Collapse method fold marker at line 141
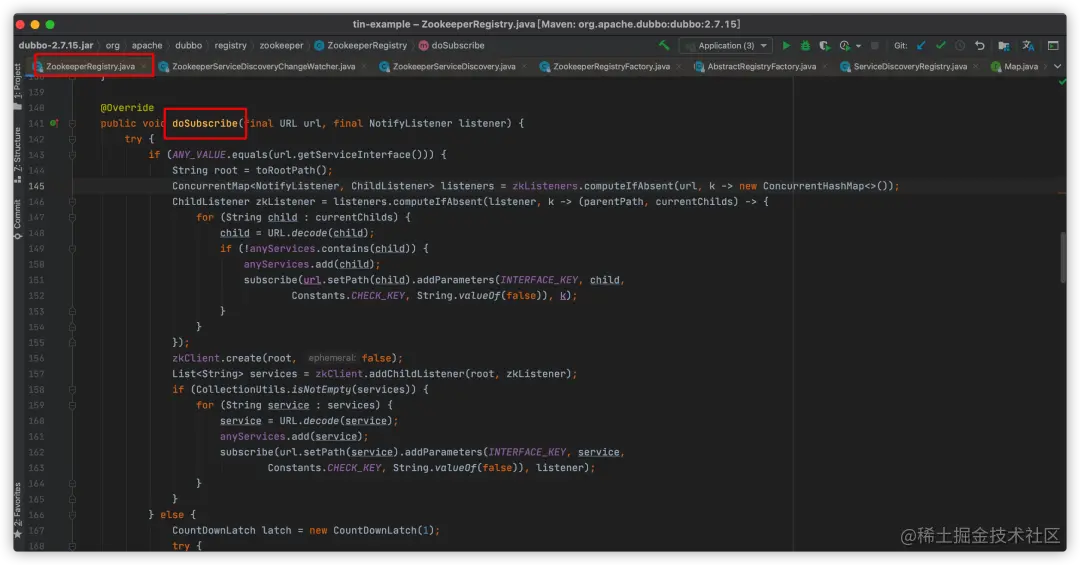 (72, 123)
